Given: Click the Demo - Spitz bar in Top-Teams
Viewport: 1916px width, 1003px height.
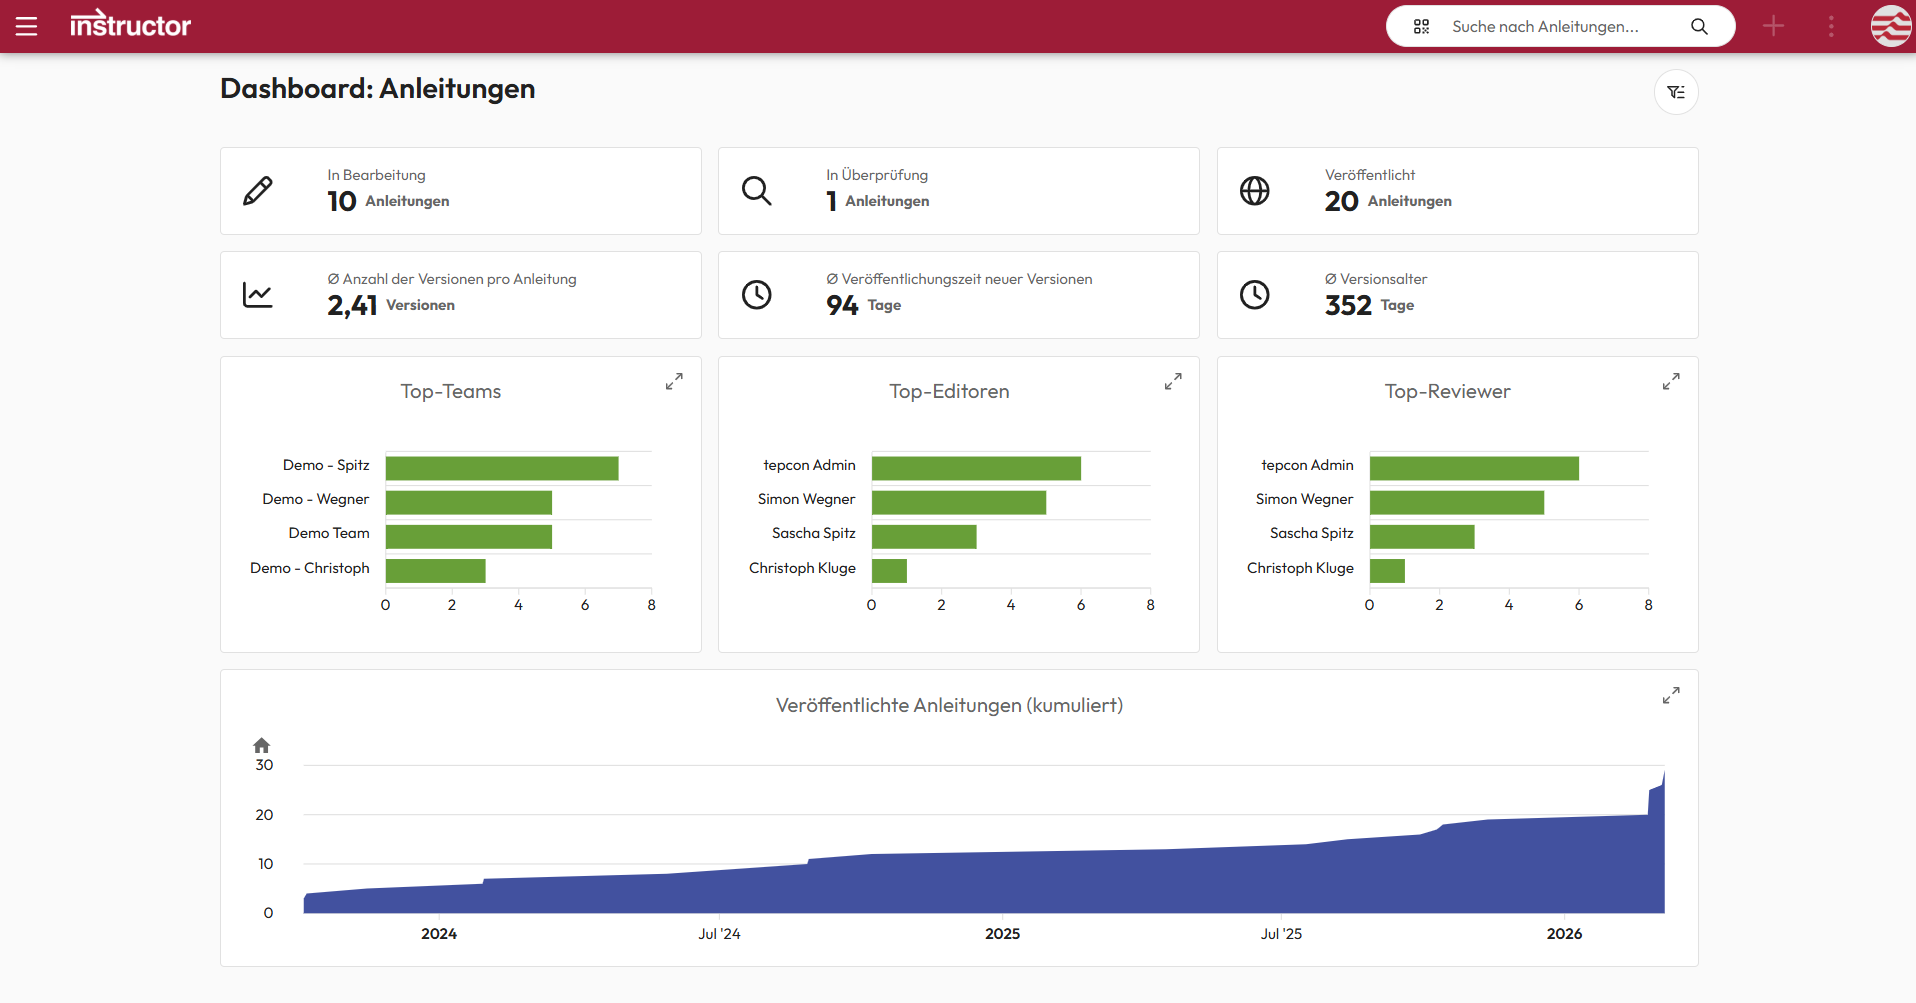Looking at the screenshot, I should coord(502,468).
